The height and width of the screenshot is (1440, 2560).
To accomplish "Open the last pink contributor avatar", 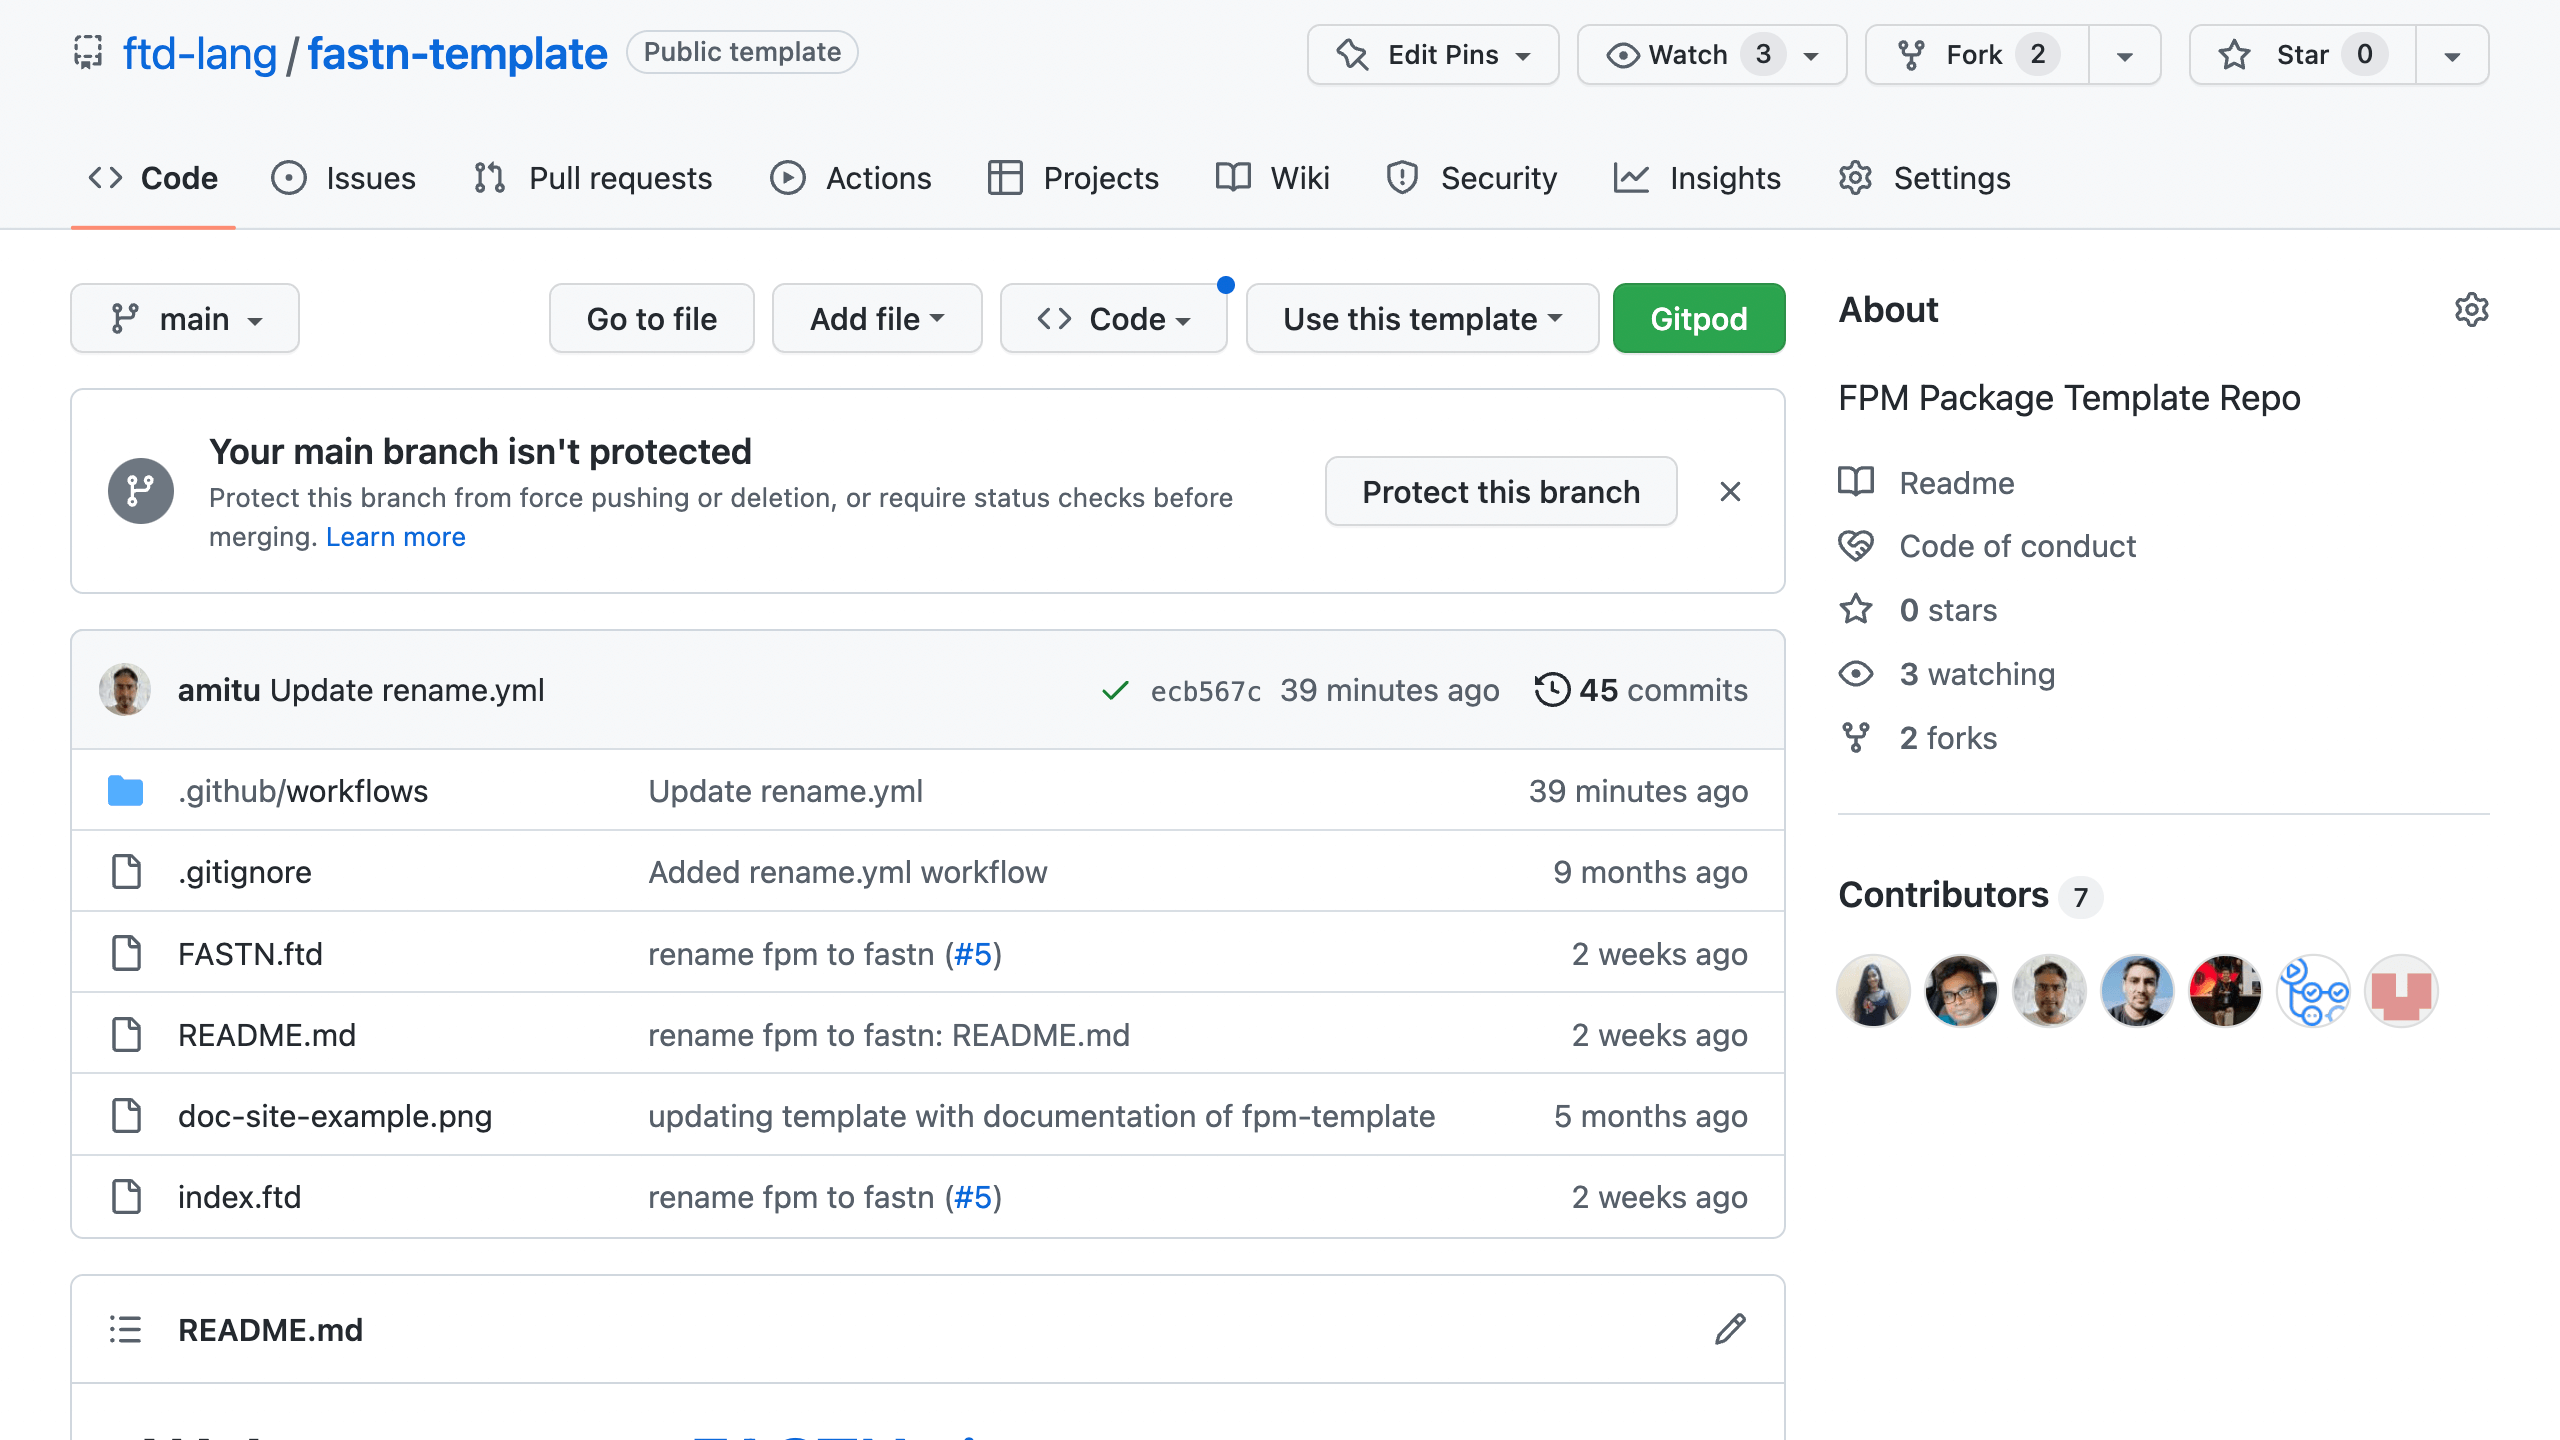I will click(x=2401, y=991).
